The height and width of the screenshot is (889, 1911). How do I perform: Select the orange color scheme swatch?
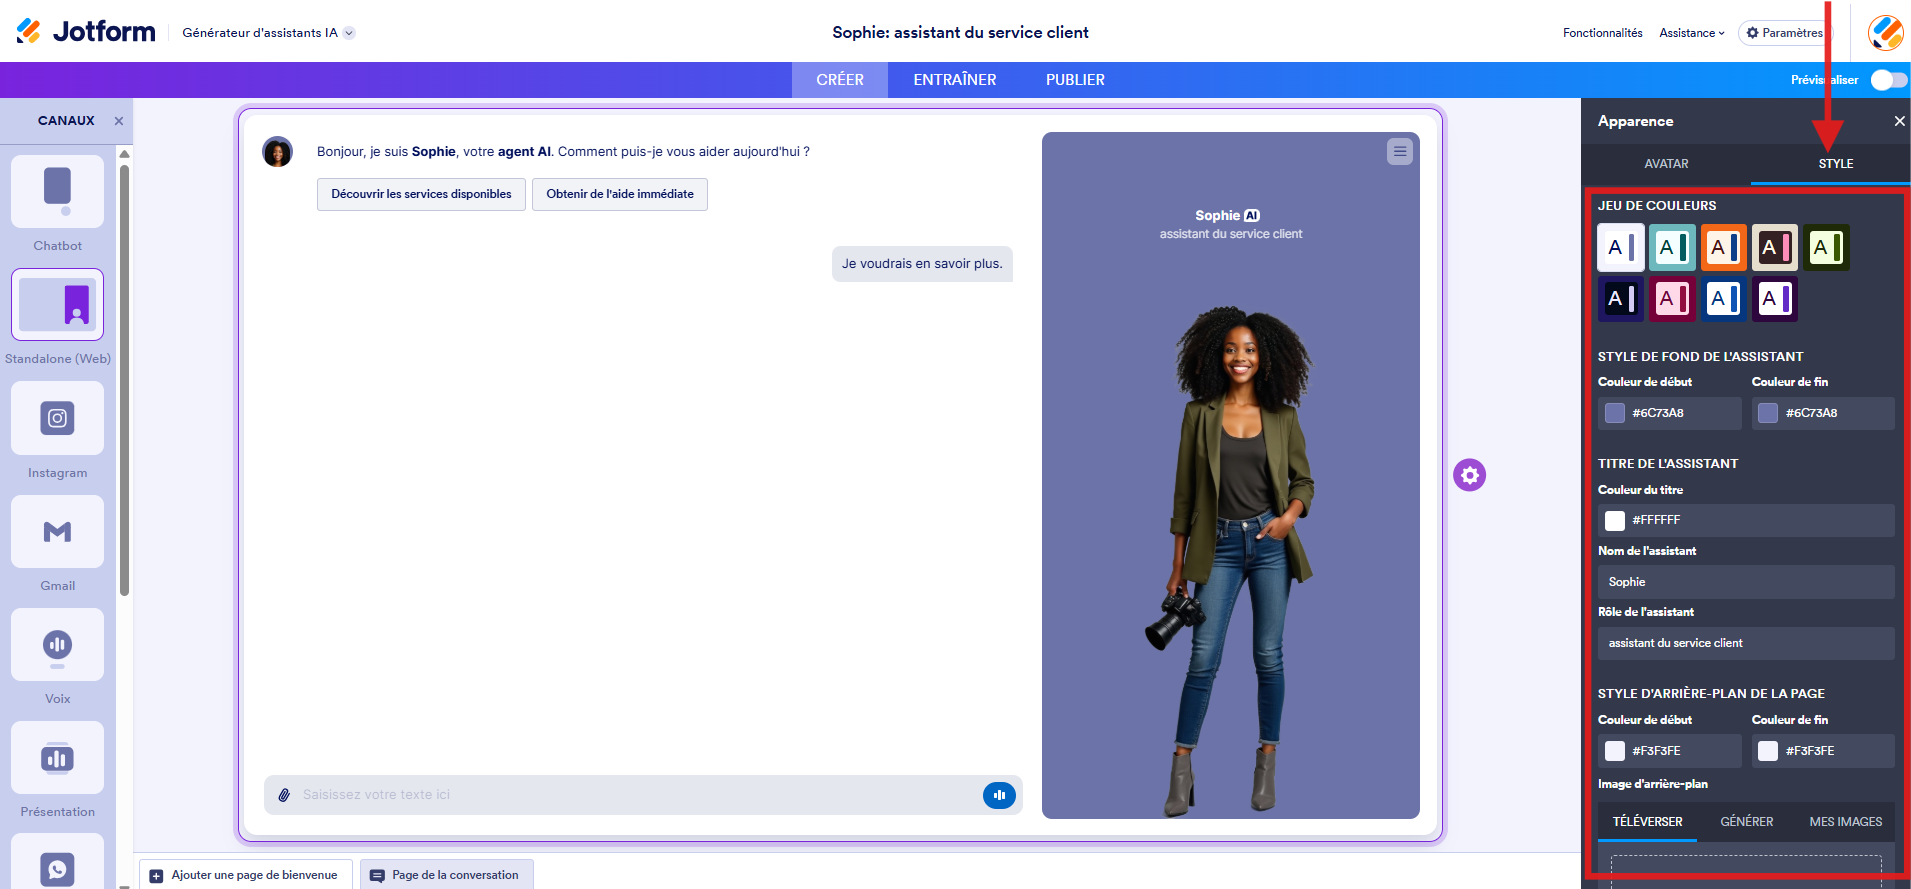pyautogui.click(x=1724, y=247)
